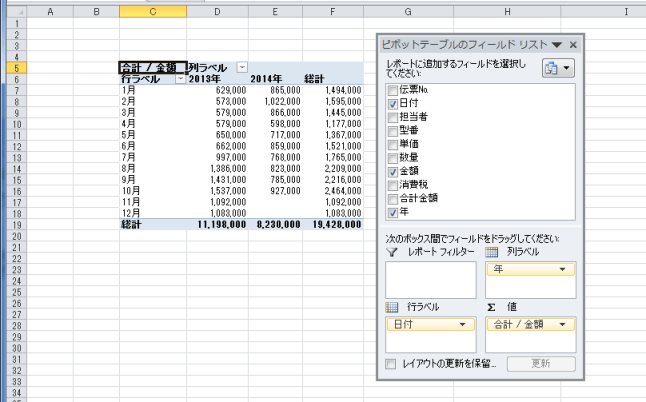The image size is (646, 402).
Task: Select column D header
Action: (219, 12)
